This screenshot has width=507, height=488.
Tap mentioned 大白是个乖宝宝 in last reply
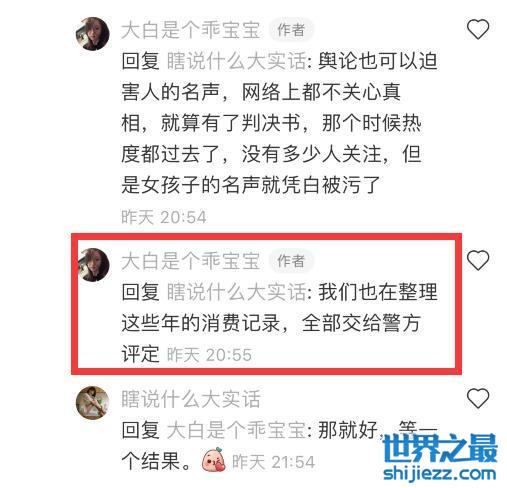[237, 430]
